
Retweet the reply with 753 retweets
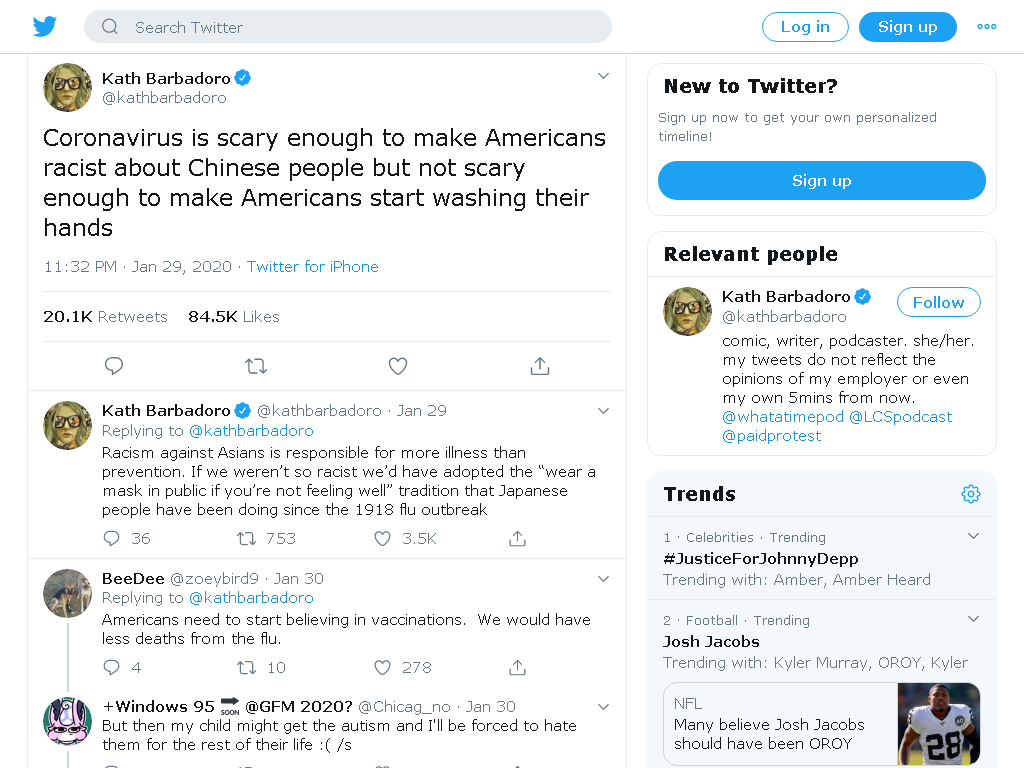click(x=246, y=539)
